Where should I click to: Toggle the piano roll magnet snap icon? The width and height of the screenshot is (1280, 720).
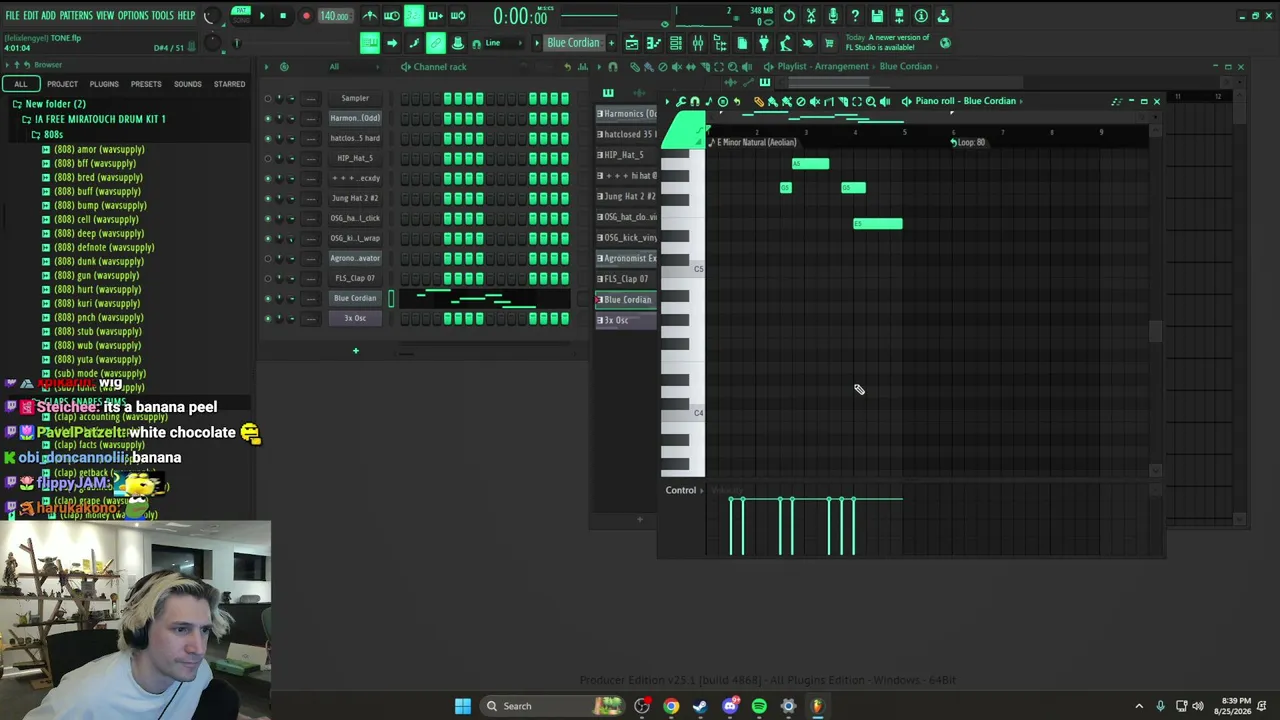[x=695, y=101]
